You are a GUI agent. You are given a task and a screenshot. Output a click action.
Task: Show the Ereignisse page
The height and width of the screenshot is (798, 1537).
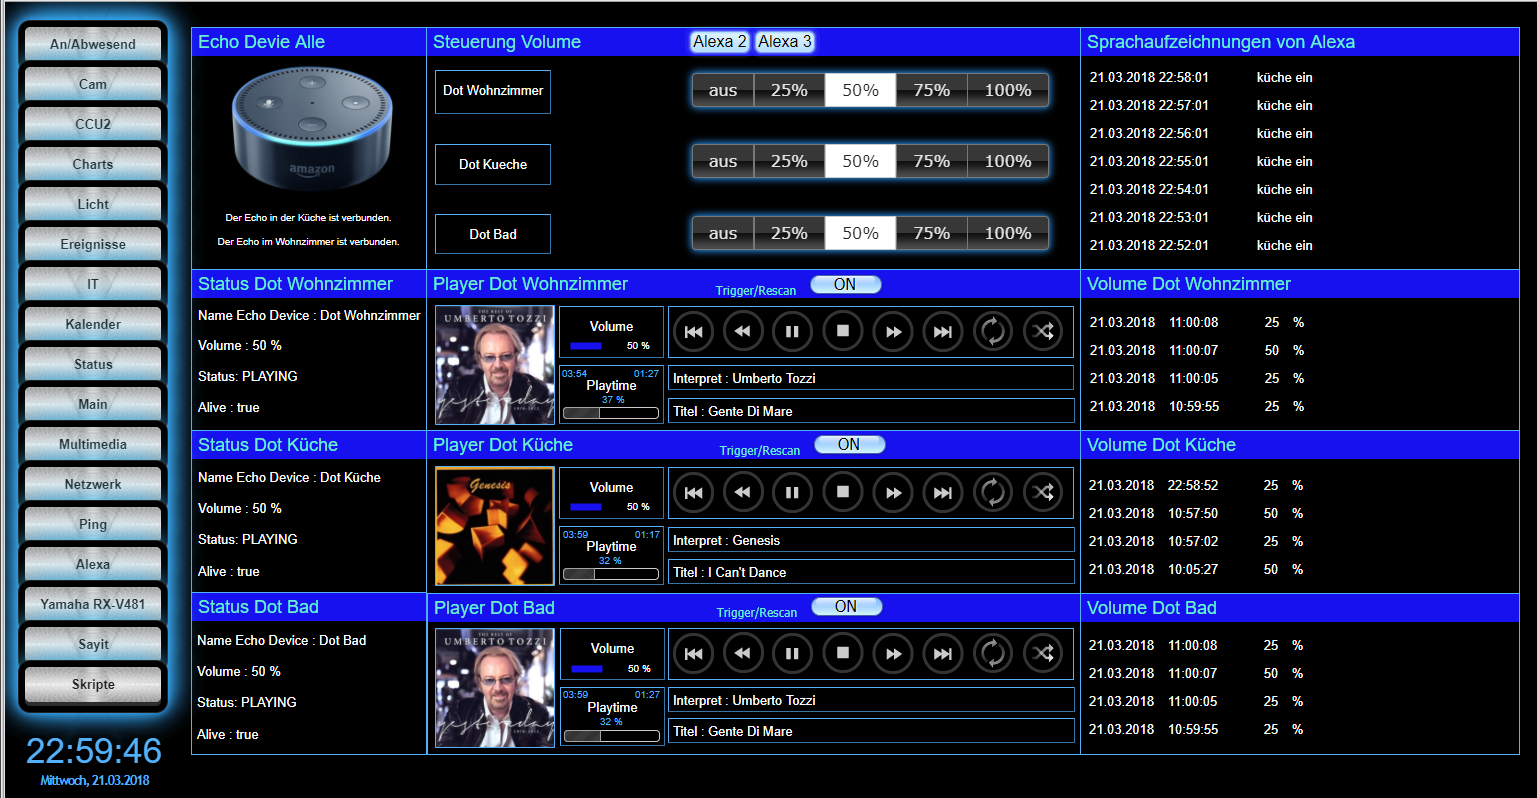93,244
